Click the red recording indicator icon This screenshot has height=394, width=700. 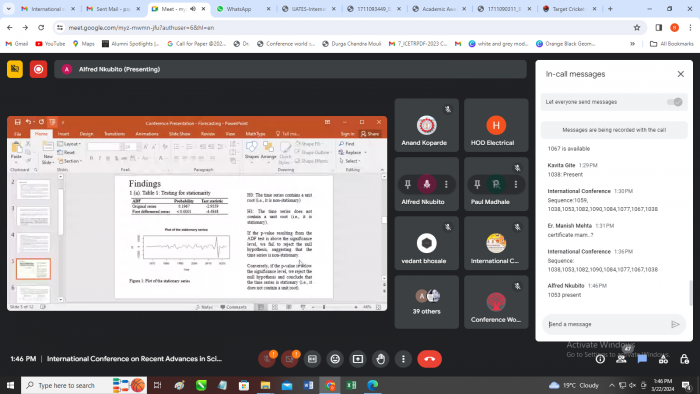(38, 69)
